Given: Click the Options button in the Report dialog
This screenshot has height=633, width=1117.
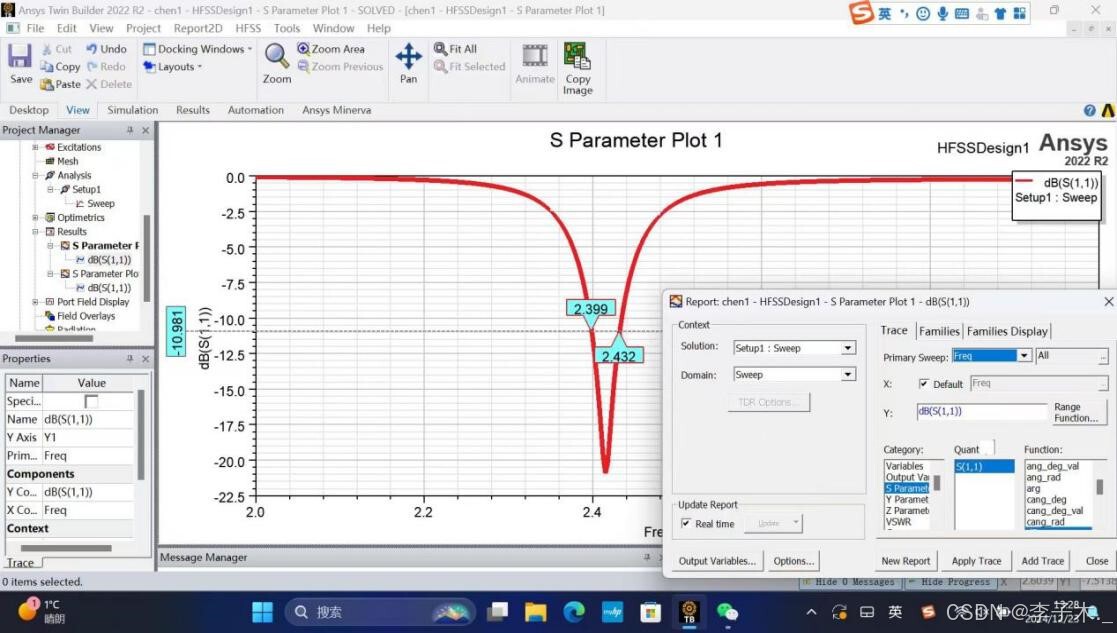Looking at the screenshot, I should point(794,561).
